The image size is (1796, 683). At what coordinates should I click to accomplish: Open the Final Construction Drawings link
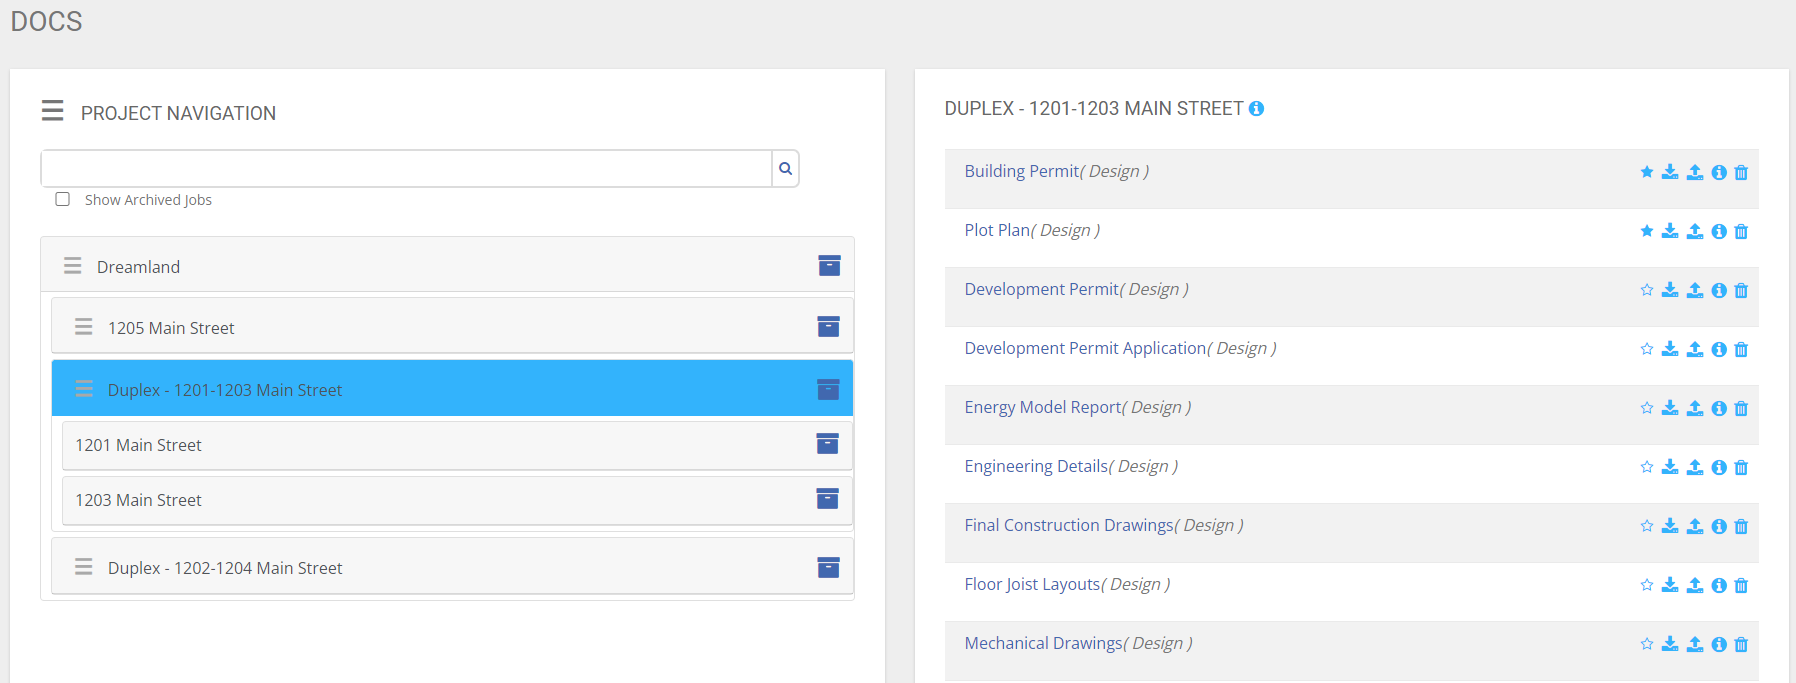coord(1068,525)
